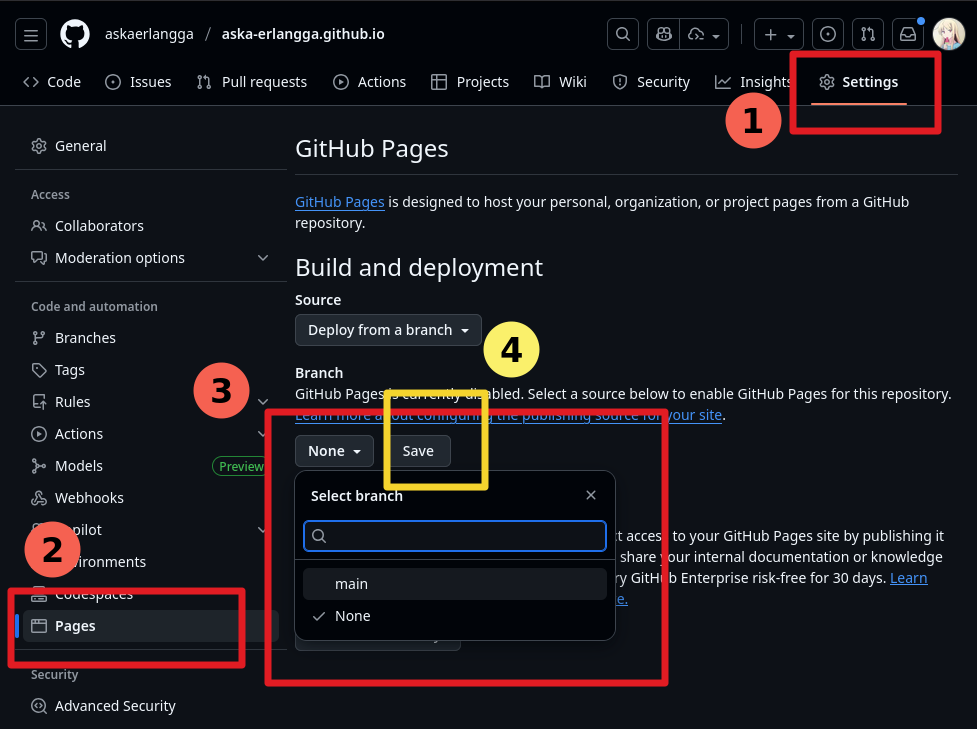Open the GitHub search icon
Image resolution: width=977 pixels, height=729 pixels.
622,33
